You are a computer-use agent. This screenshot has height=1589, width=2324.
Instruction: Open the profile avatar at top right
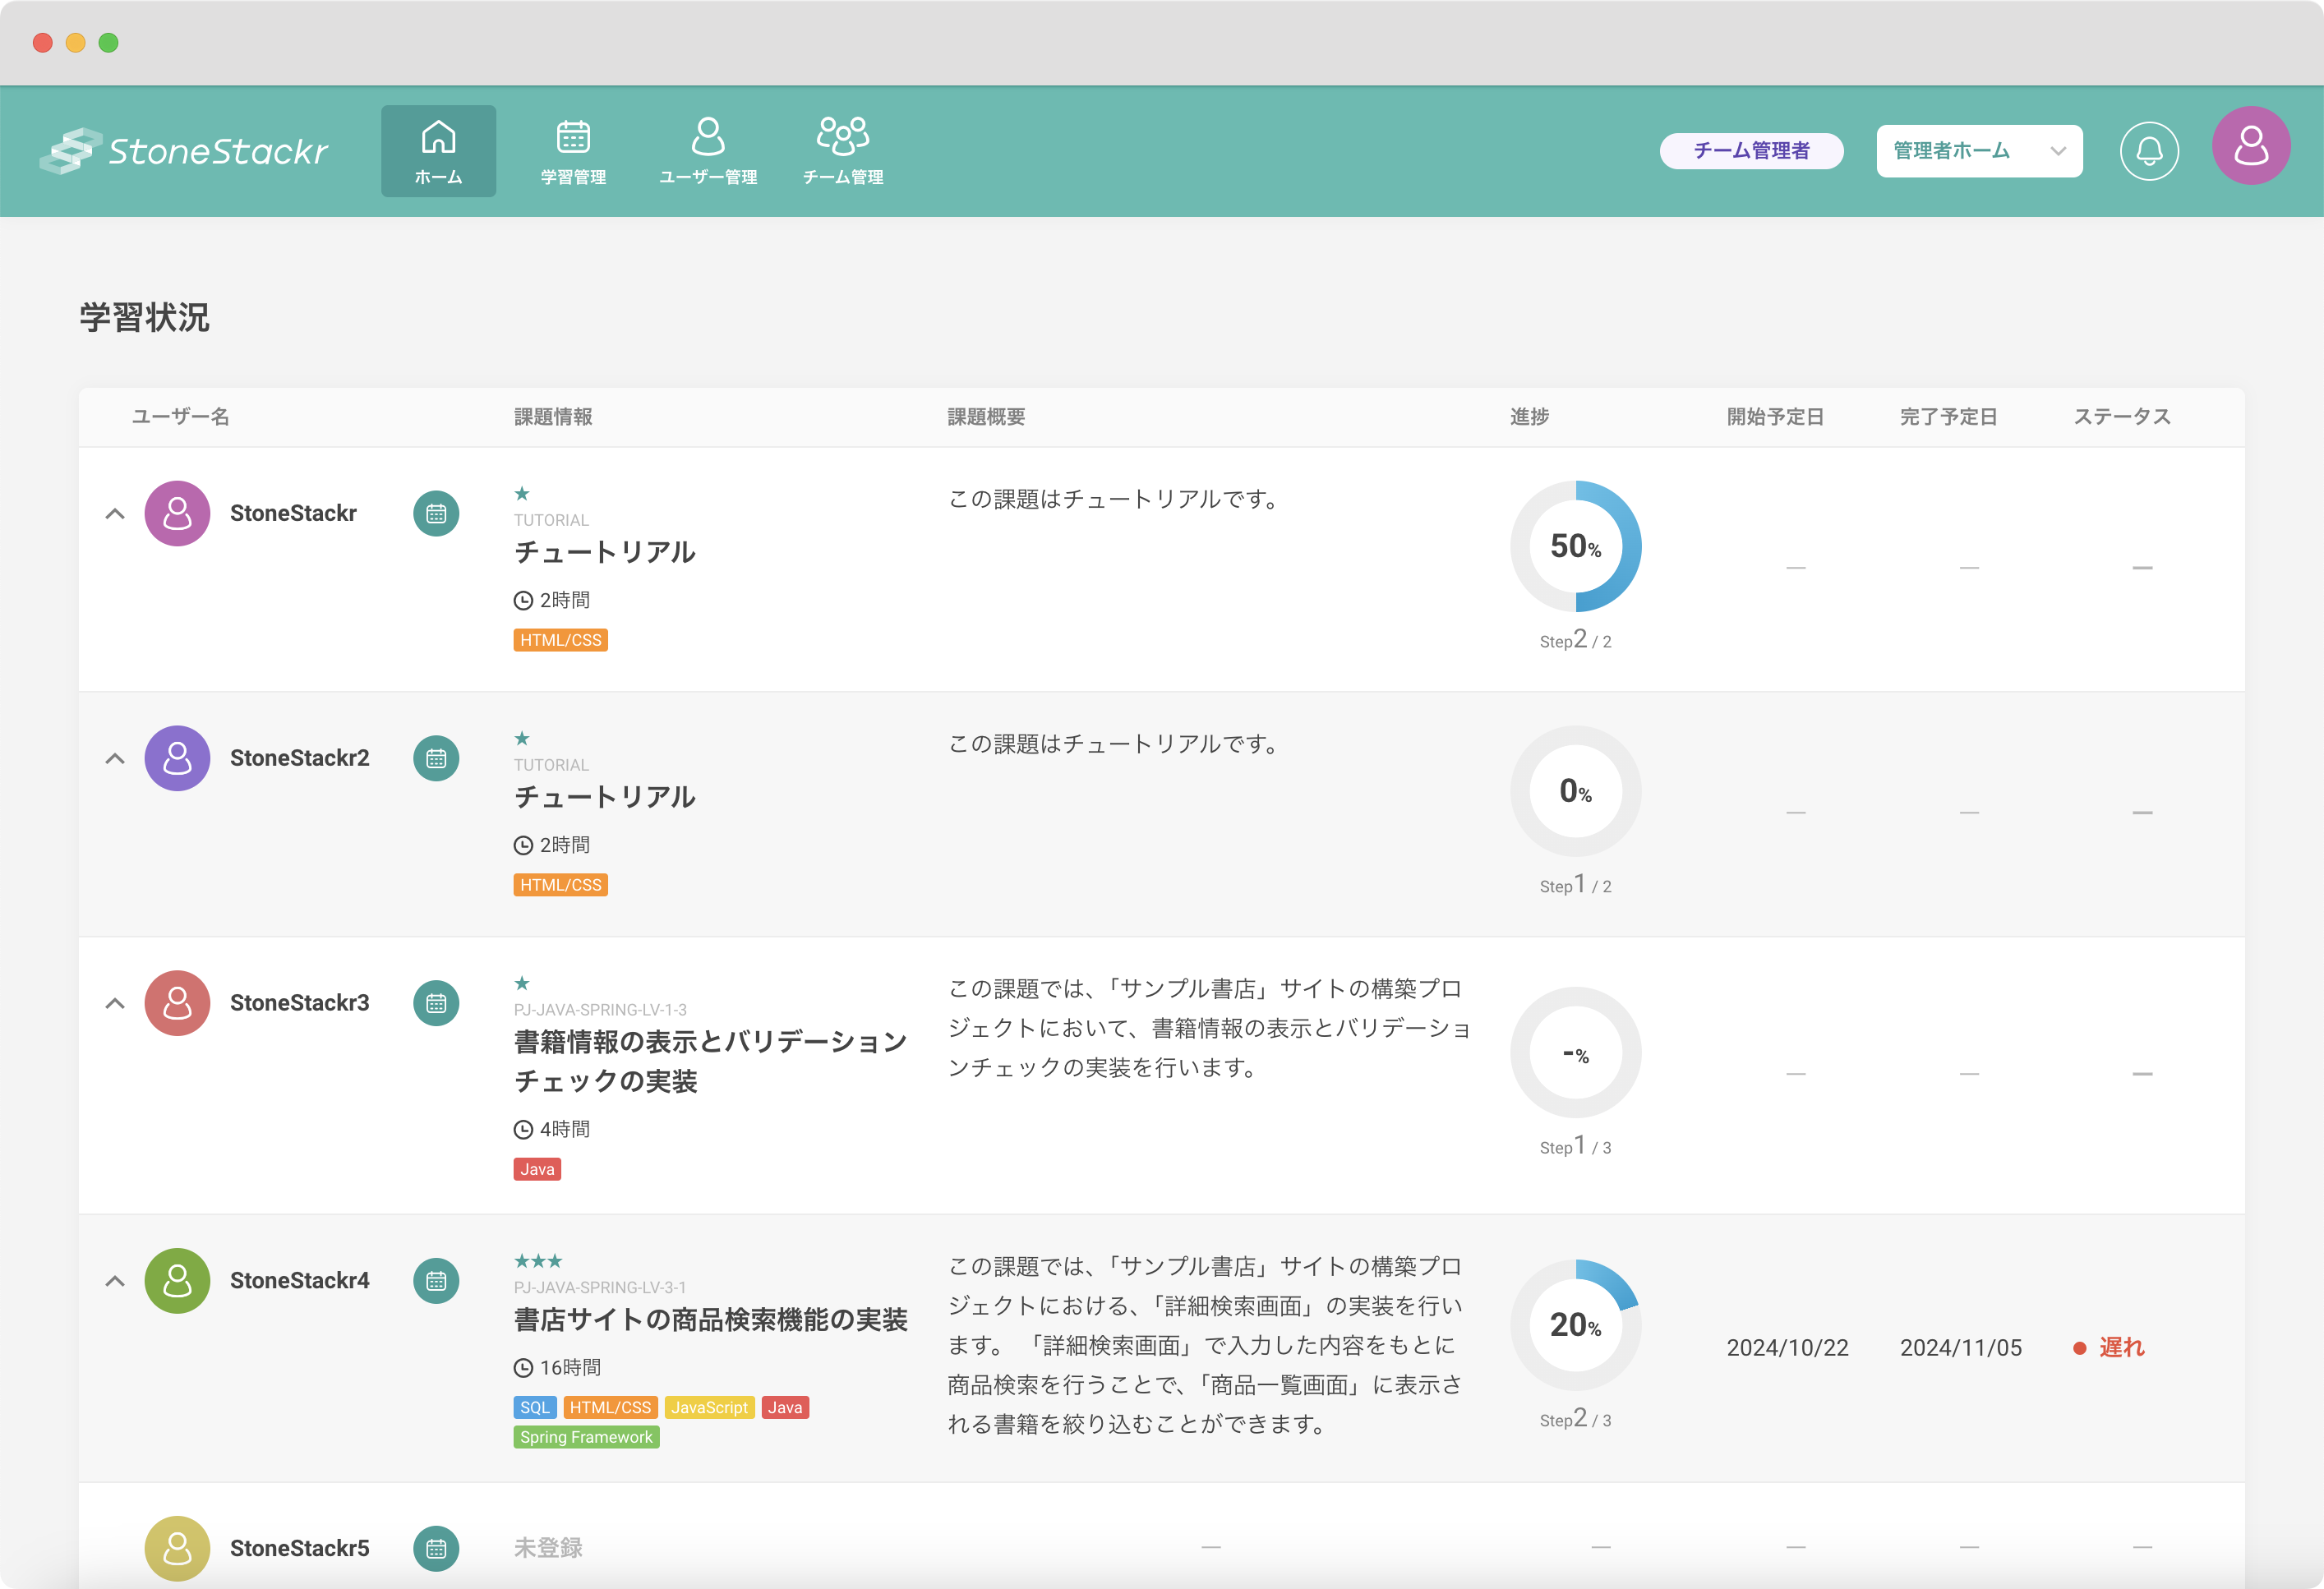[2252, 147]
